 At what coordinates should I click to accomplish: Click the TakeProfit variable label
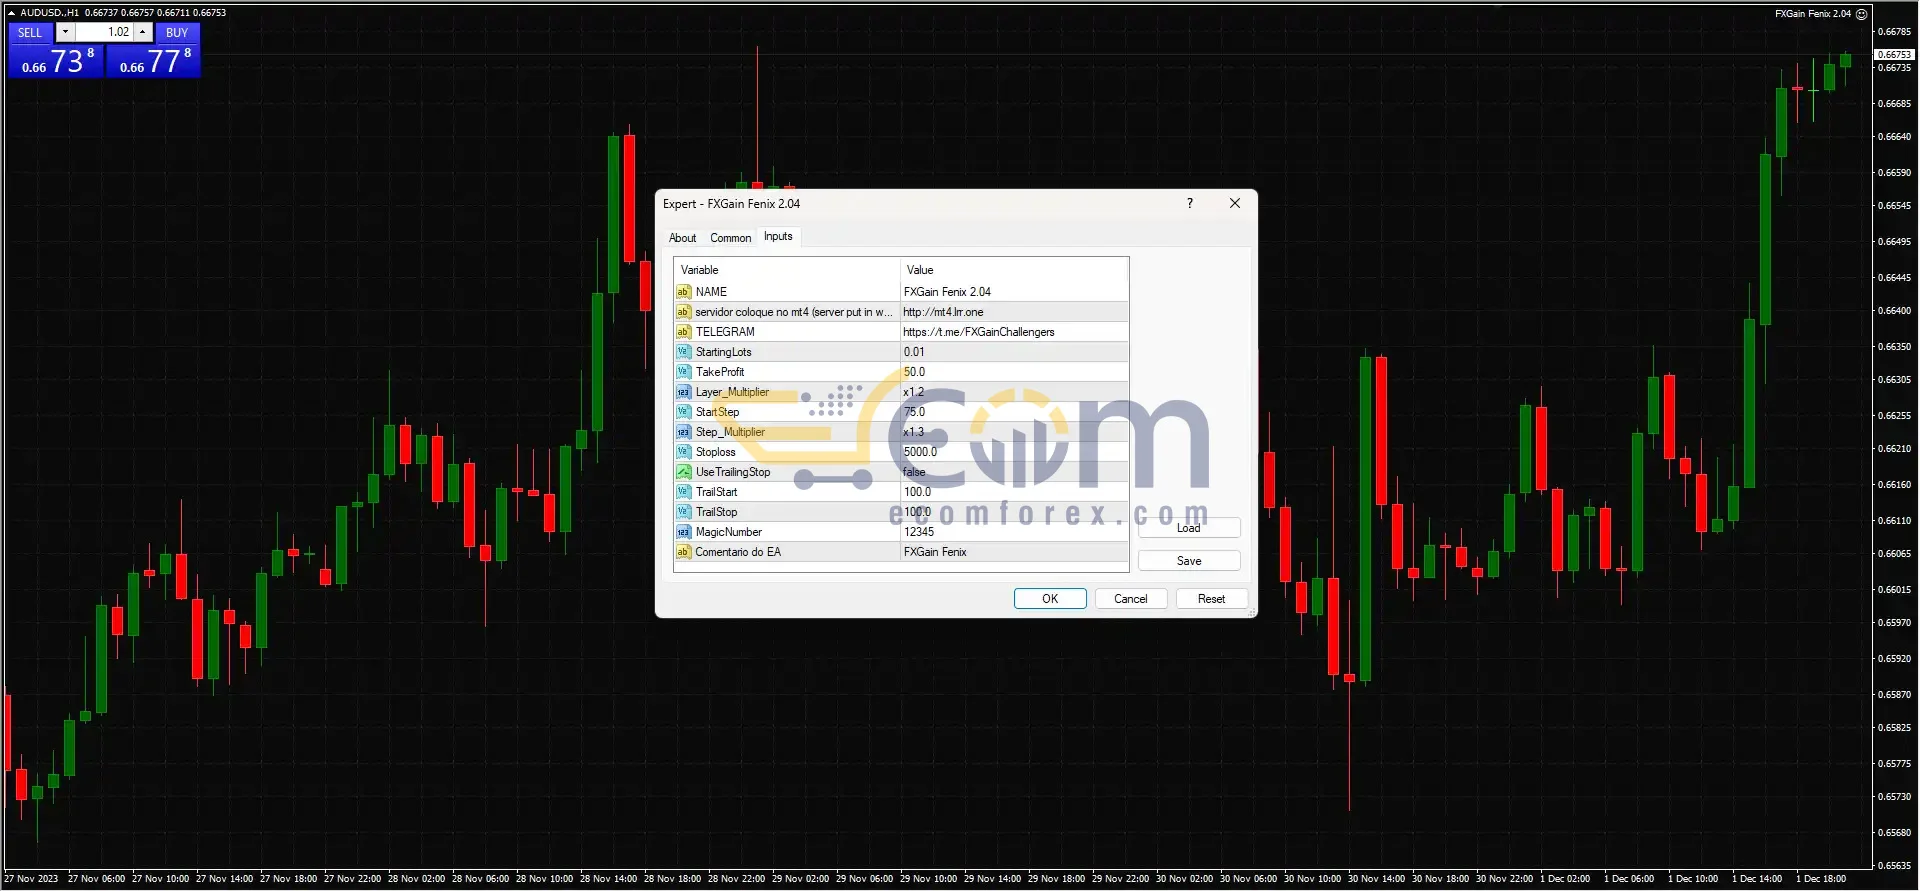[x=720, y=372]
